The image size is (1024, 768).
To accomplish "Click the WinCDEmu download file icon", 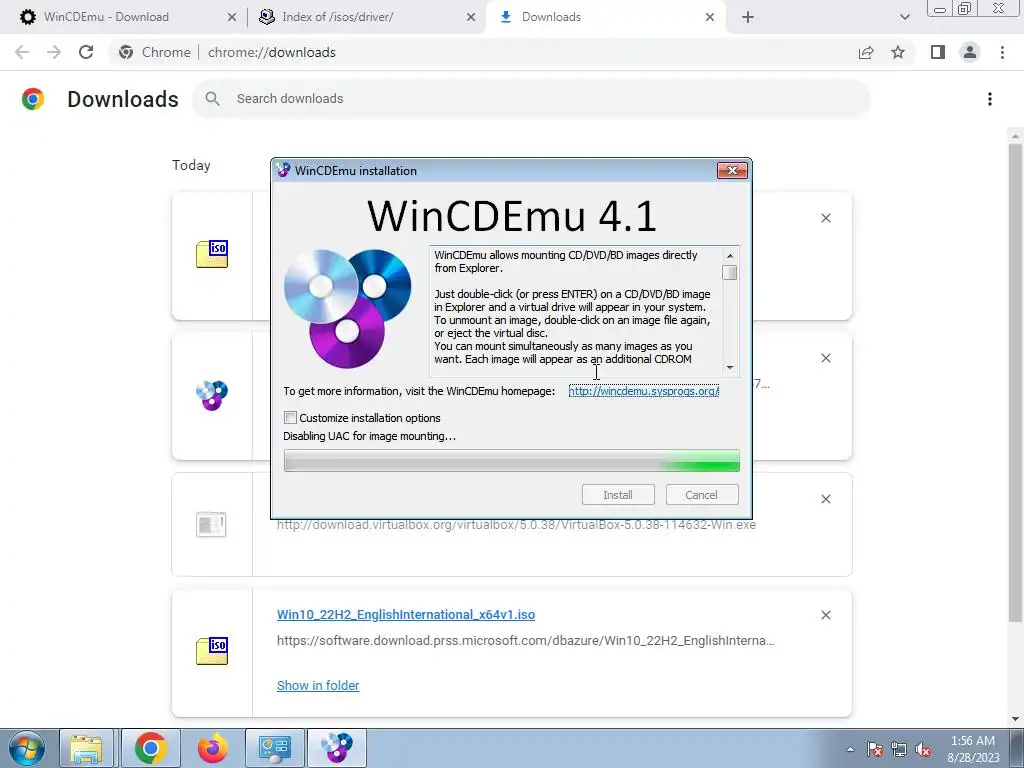I will click(x=212, y=396).
